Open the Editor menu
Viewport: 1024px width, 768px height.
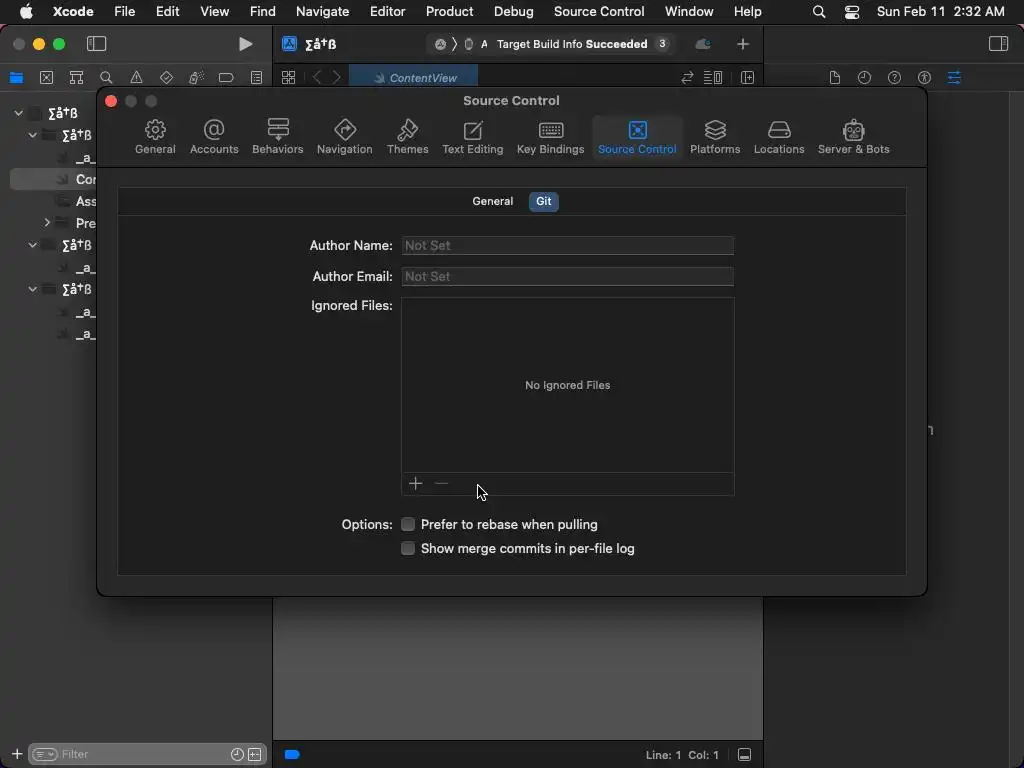[x=387, y=11]
